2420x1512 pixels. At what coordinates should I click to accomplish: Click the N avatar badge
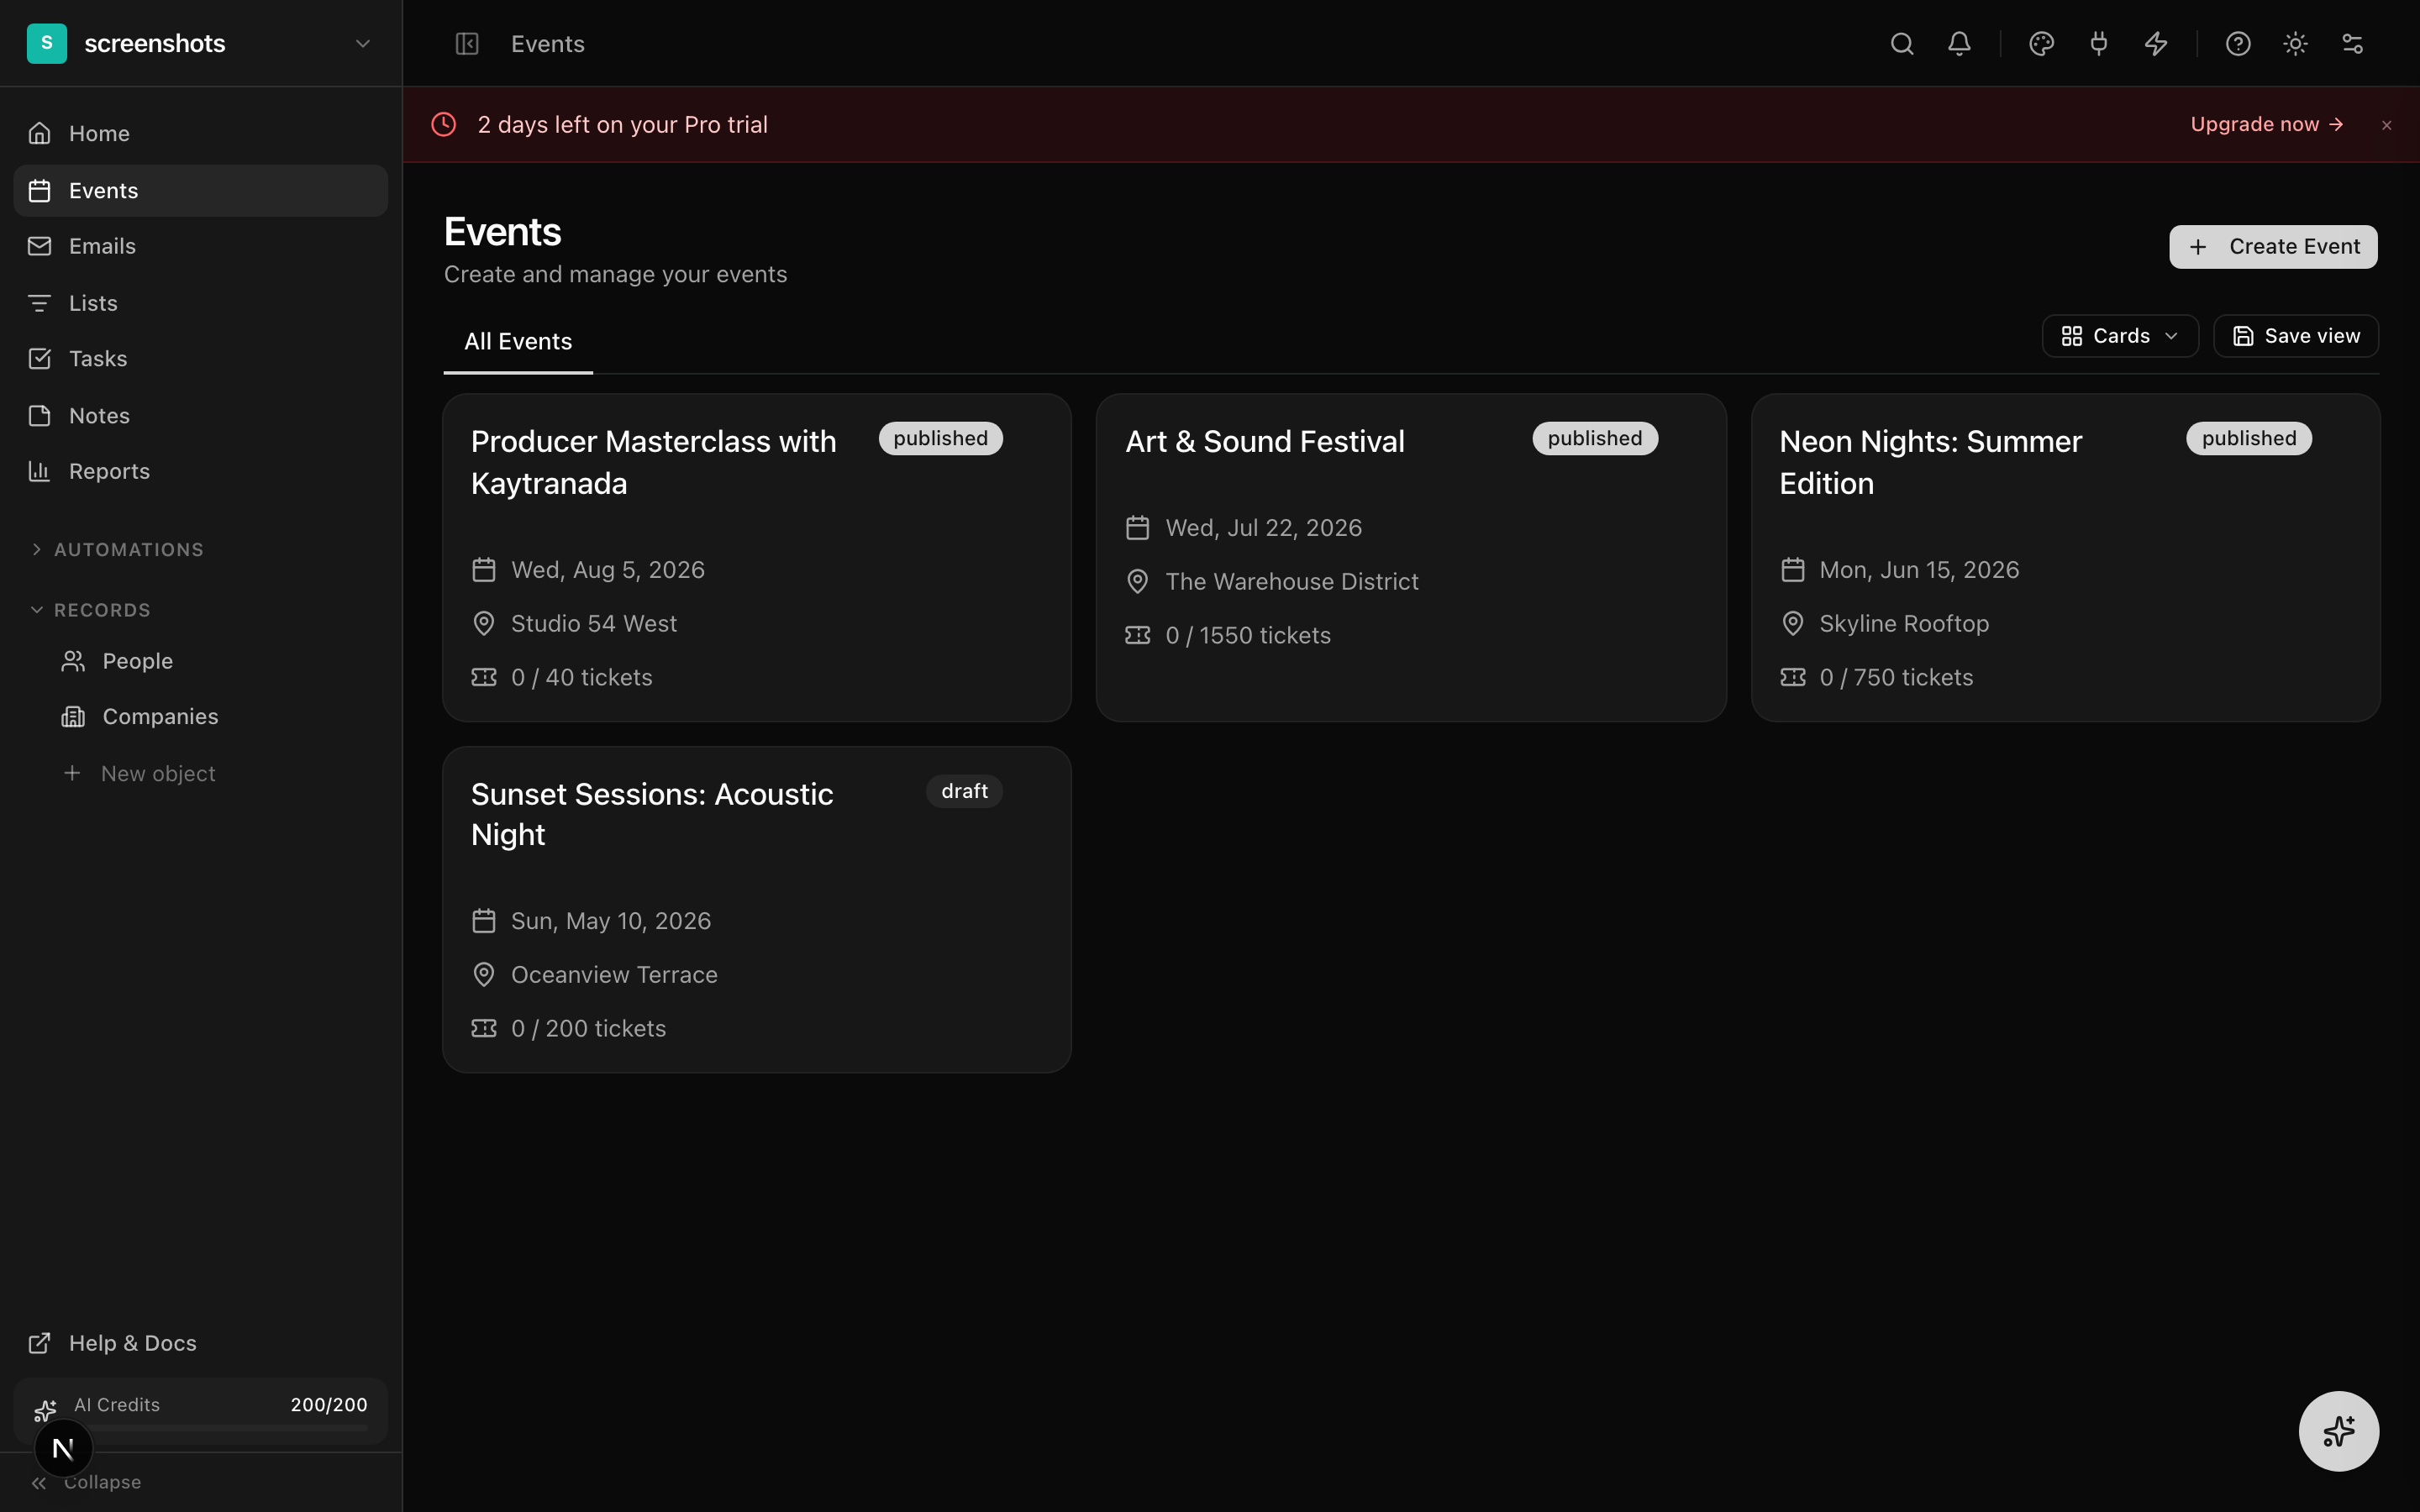click(63, 1448)
